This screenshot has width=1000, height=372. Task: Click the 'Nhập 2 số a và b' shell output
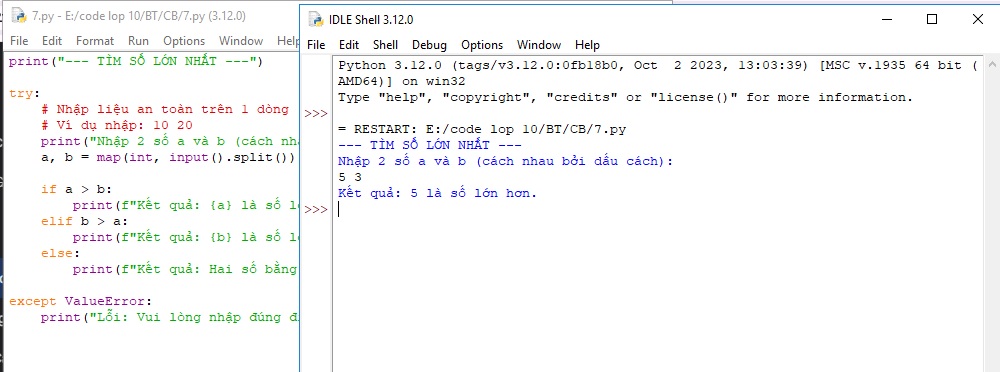pos(506,161)
